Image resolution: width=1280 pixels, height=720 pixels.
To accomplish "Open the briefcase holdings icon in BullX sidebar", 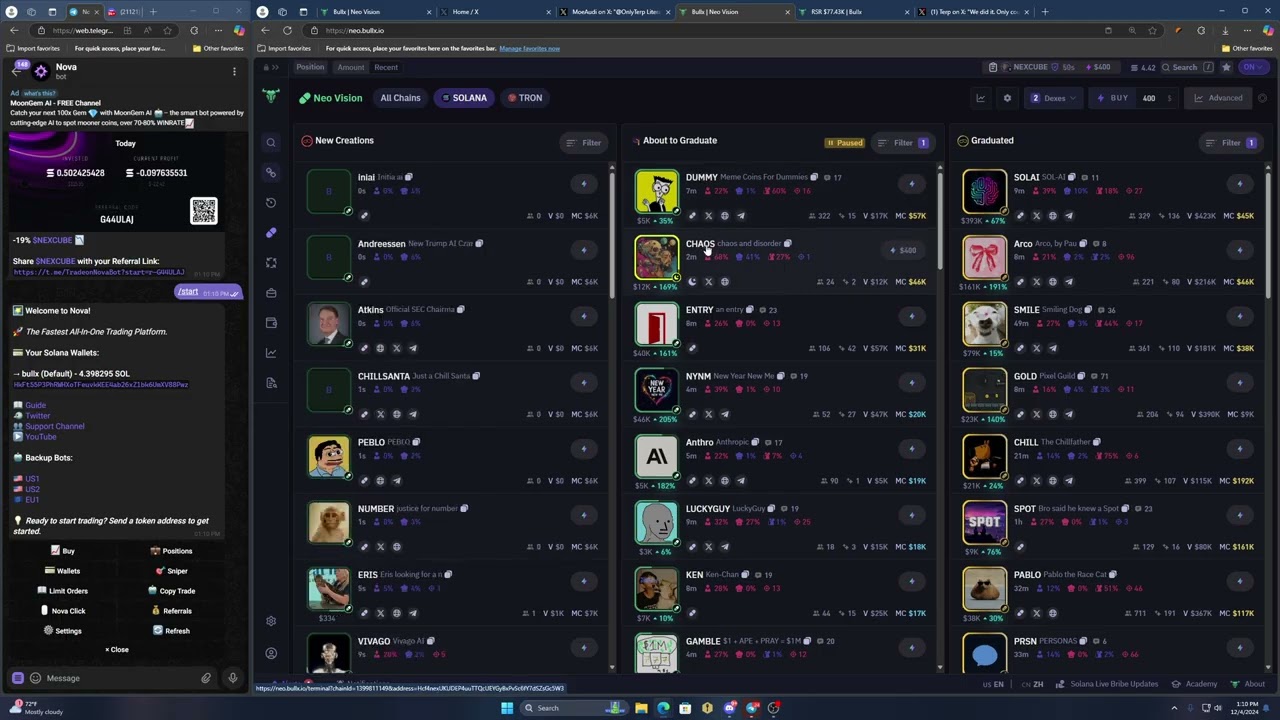I will coord(271,293).
